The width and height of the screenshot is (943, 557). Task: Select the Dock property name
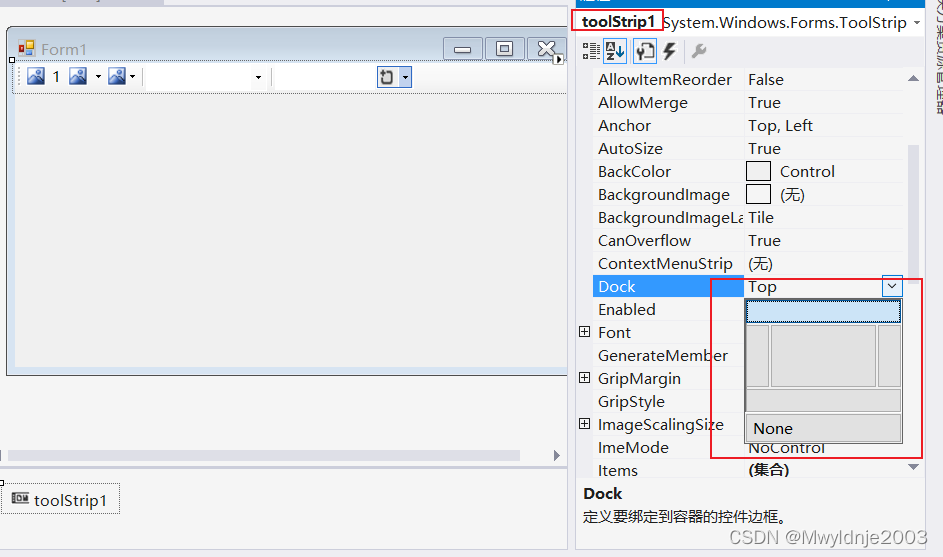pyautogui.click(x=616, y=286)
